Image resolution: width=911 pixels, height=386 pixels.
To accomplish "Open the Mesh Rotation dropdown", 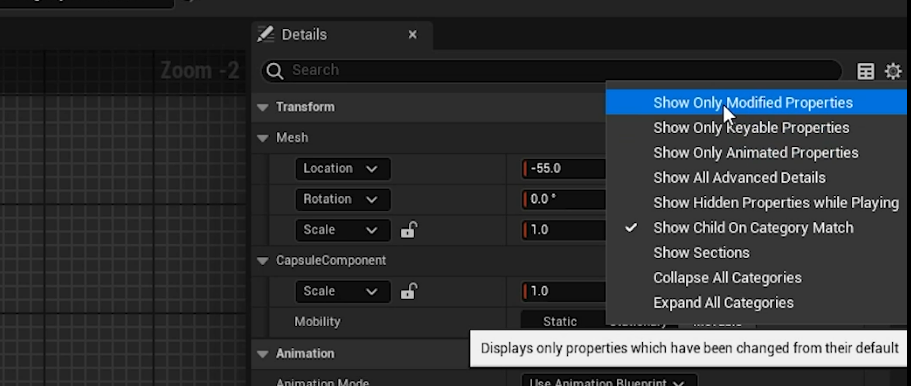I will click(343, 199).
